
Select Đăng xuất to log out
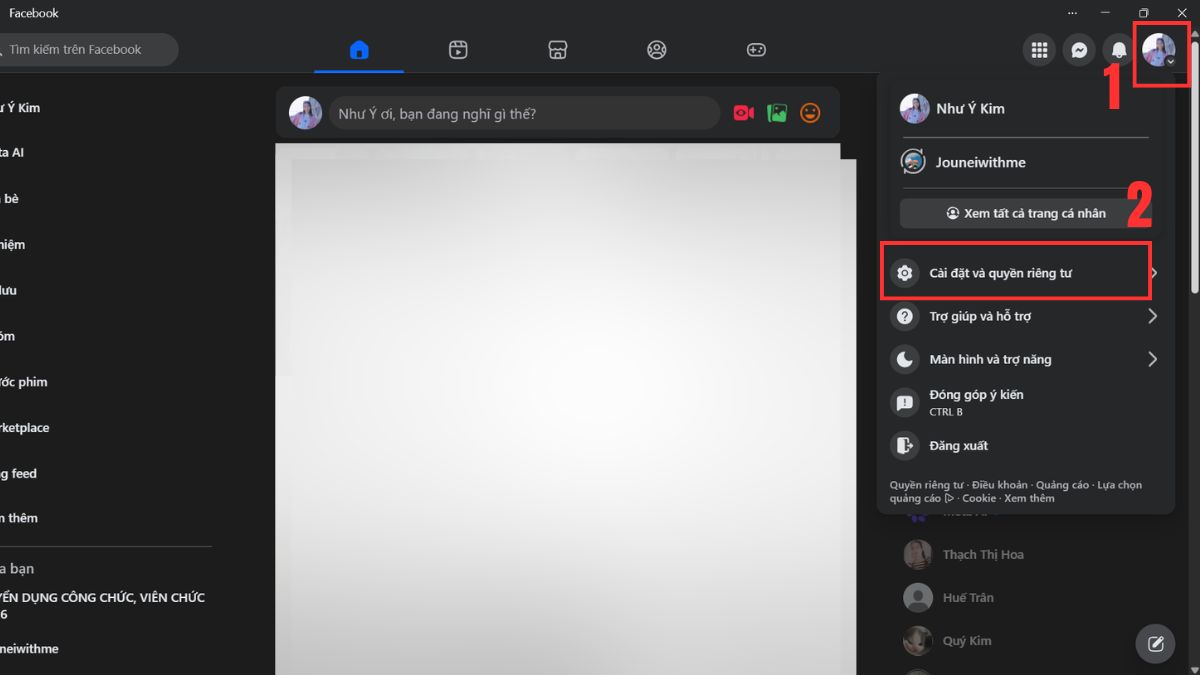click(1026, 445)
